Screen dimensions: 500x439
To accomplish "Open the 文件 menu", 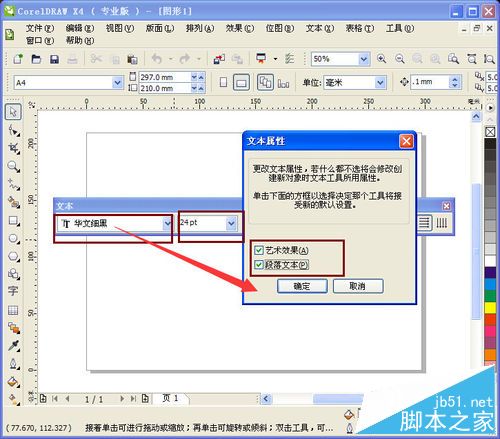I will (x=40, y=29).
